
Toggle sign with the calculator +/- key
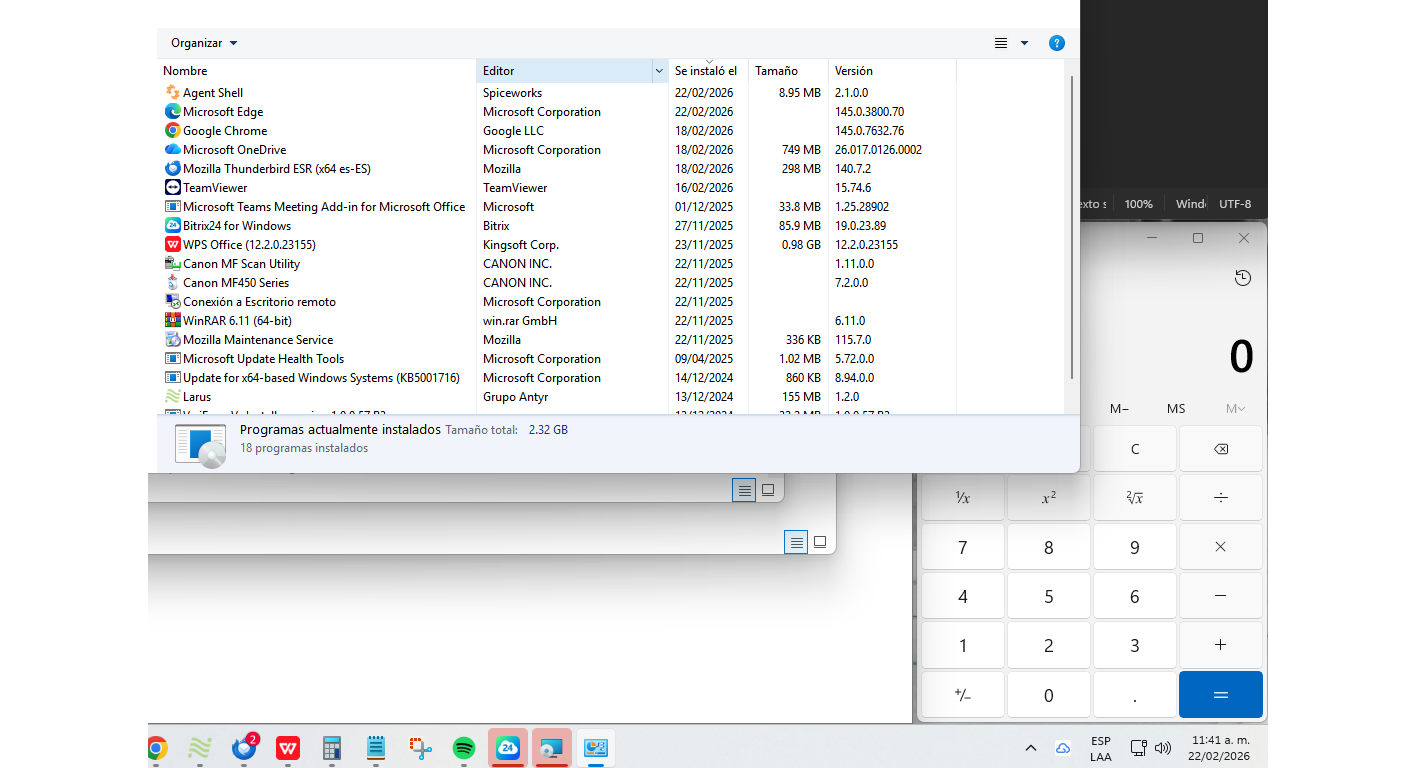(962, 695)
